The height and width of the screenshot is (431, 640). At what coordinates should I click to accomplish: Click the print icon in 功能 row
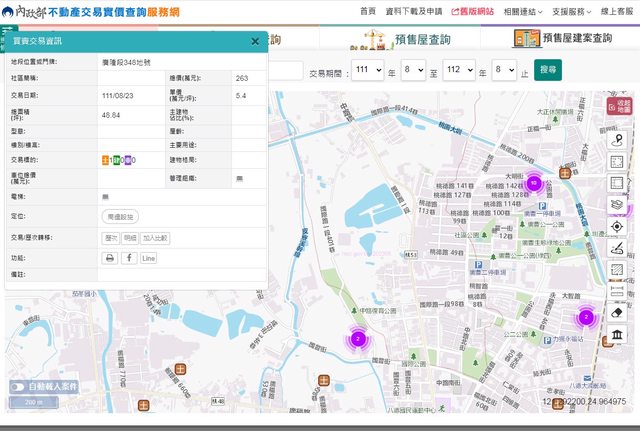pyautogui.click(x=110, y=258)
